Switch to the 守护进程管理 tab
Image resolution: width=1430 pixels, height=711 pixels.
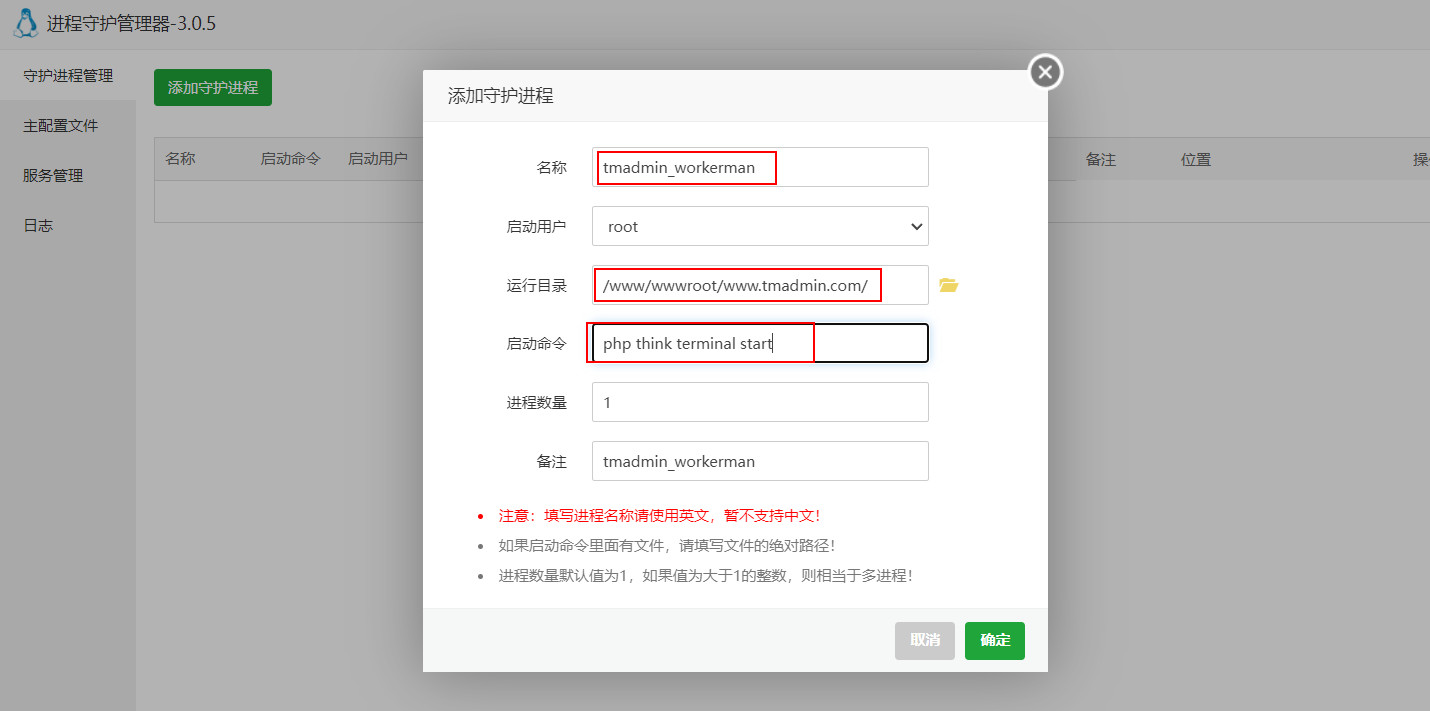click(x=68, y=76)
